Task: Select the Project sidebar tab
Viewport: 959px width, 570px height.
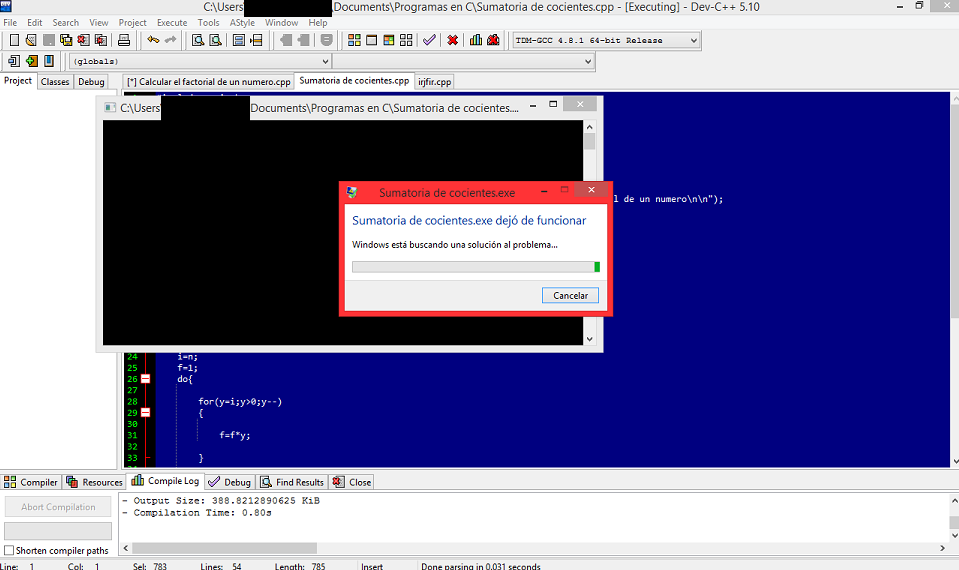Action: tap(18, 81)
